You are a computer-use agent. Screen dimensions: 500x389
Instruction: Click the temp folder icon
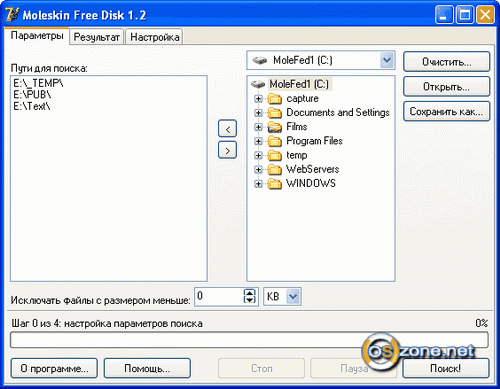275,155
